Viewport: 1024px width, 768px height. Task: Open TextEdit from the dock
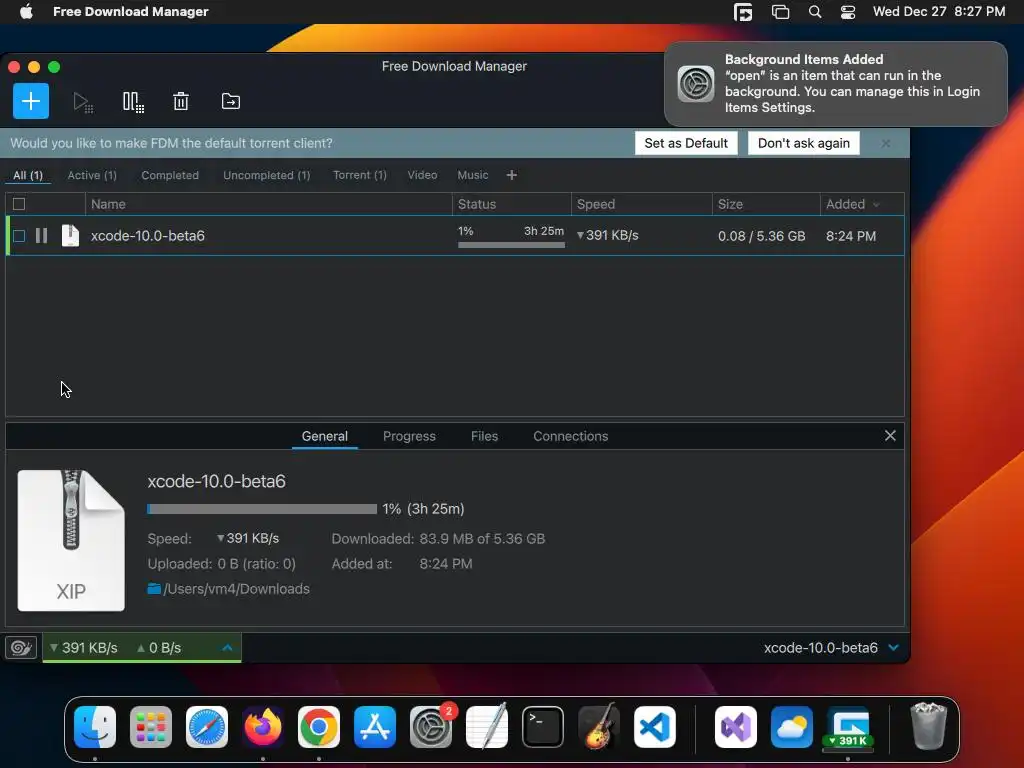click(487, 726)
